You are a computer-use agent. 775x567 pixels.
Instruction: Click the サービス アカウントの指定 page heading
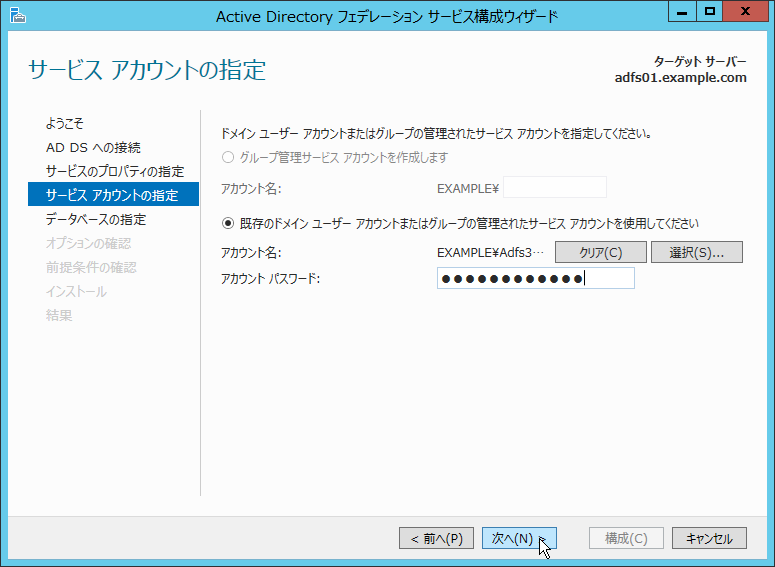tap(147, 69)
